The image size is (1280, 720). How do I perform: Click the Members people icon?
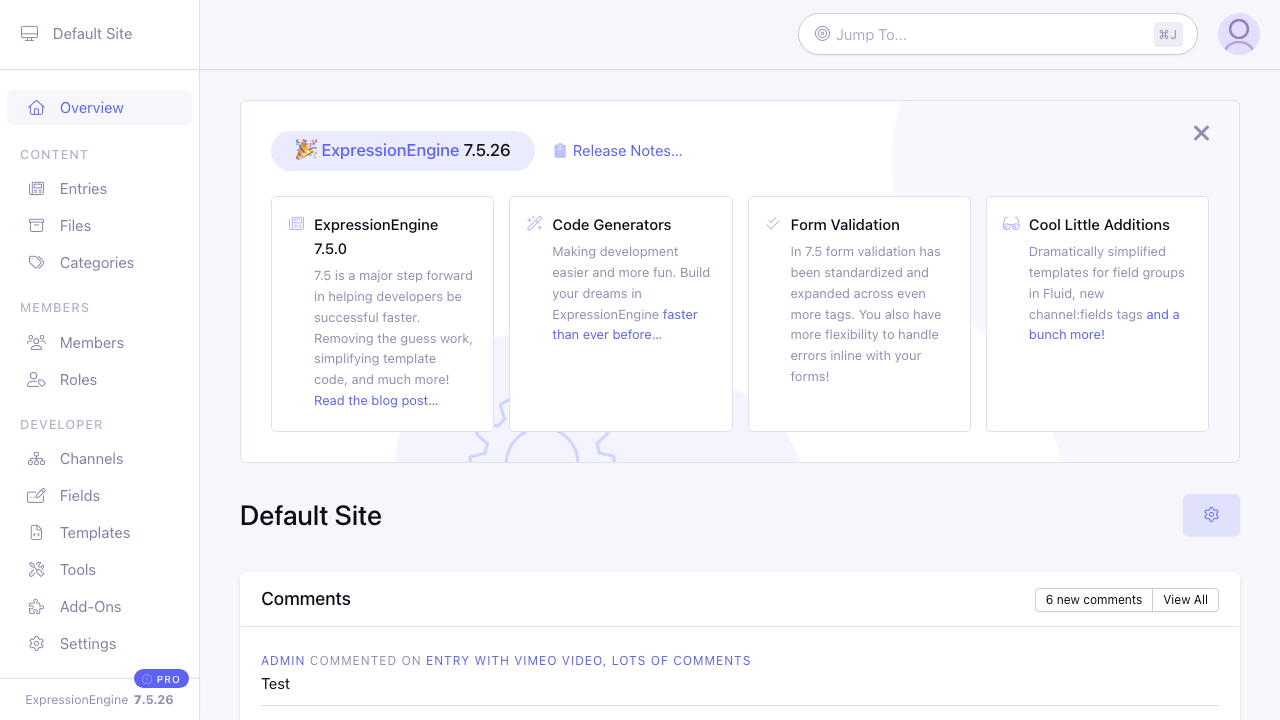(x=36, y=343)
